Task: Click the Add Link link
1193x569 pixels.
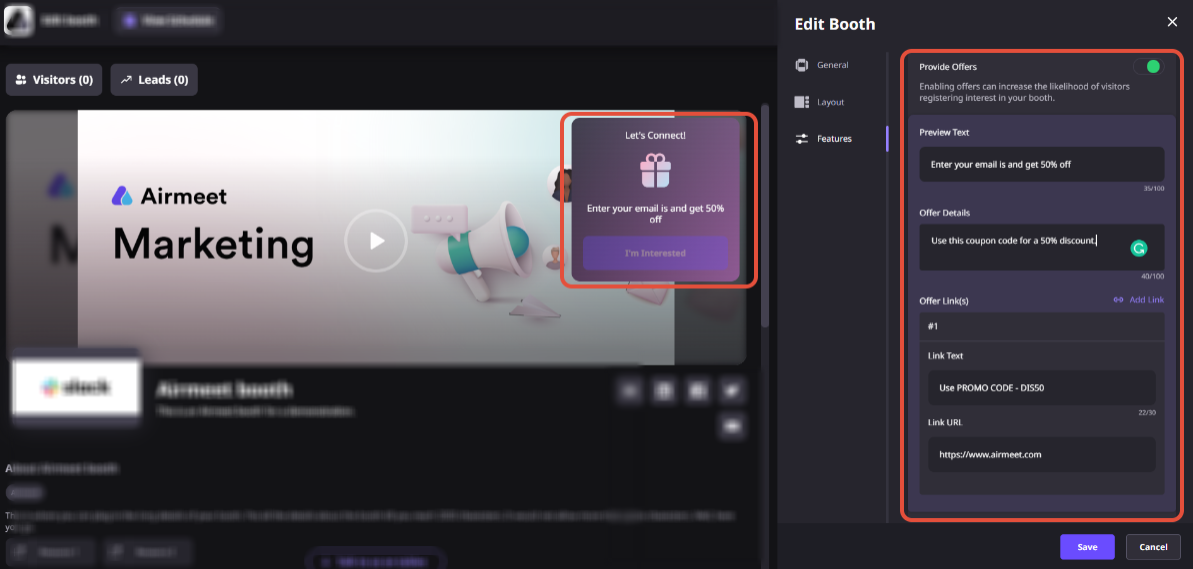Action: pyautogui.click(x=1138, y=300)
